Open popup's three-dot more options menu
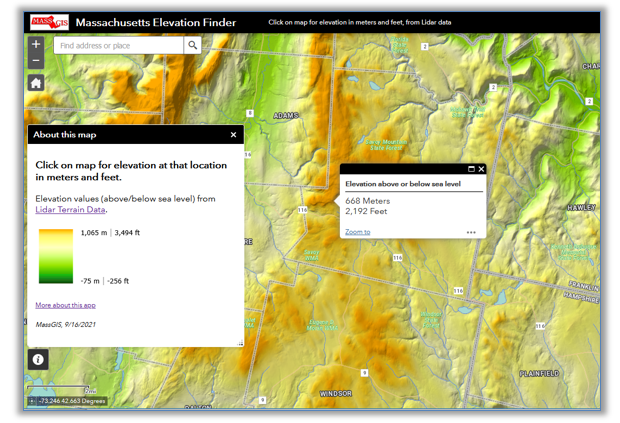 coord(471,232)
